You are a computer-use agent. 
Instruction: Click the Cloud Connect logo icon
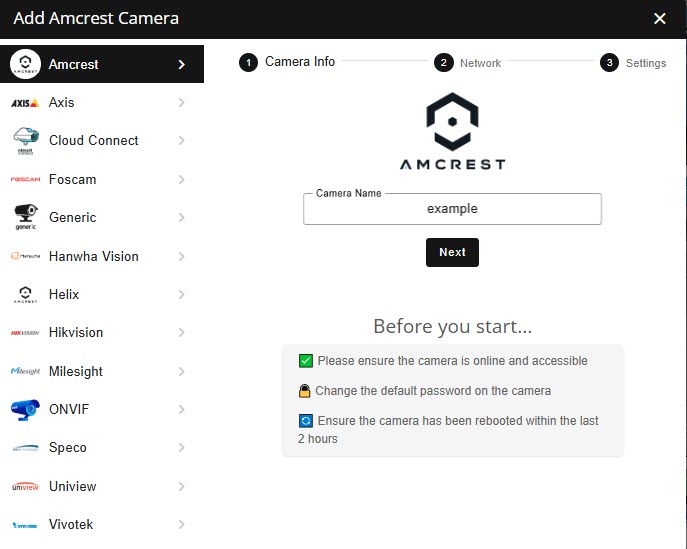[25, 141]
